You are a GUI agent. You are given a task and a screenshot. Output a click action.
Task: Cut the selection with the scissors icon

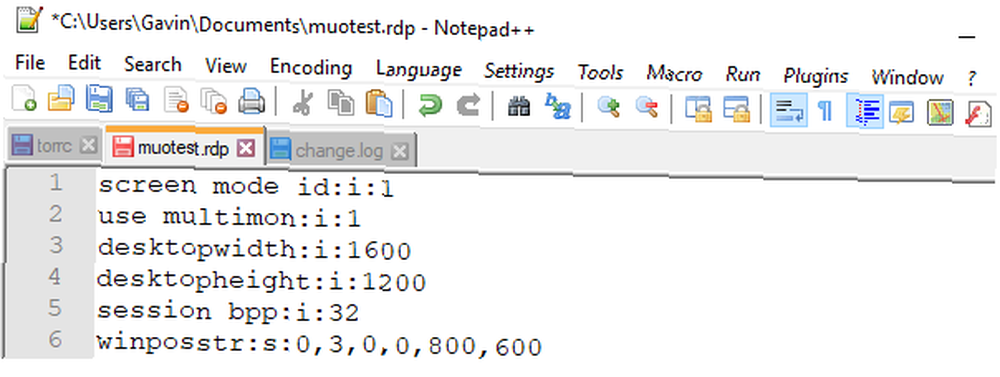[x=302, y=102]
